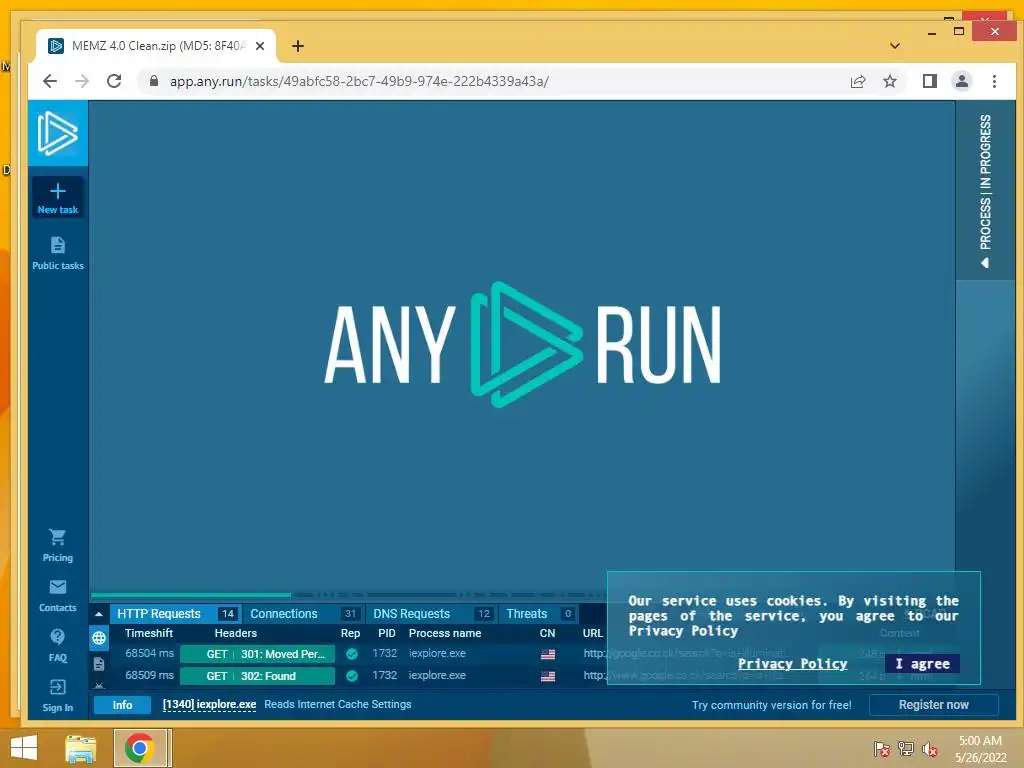Switch to the Connections tab
The image size is (1024, 768).
tap(304, 614)
